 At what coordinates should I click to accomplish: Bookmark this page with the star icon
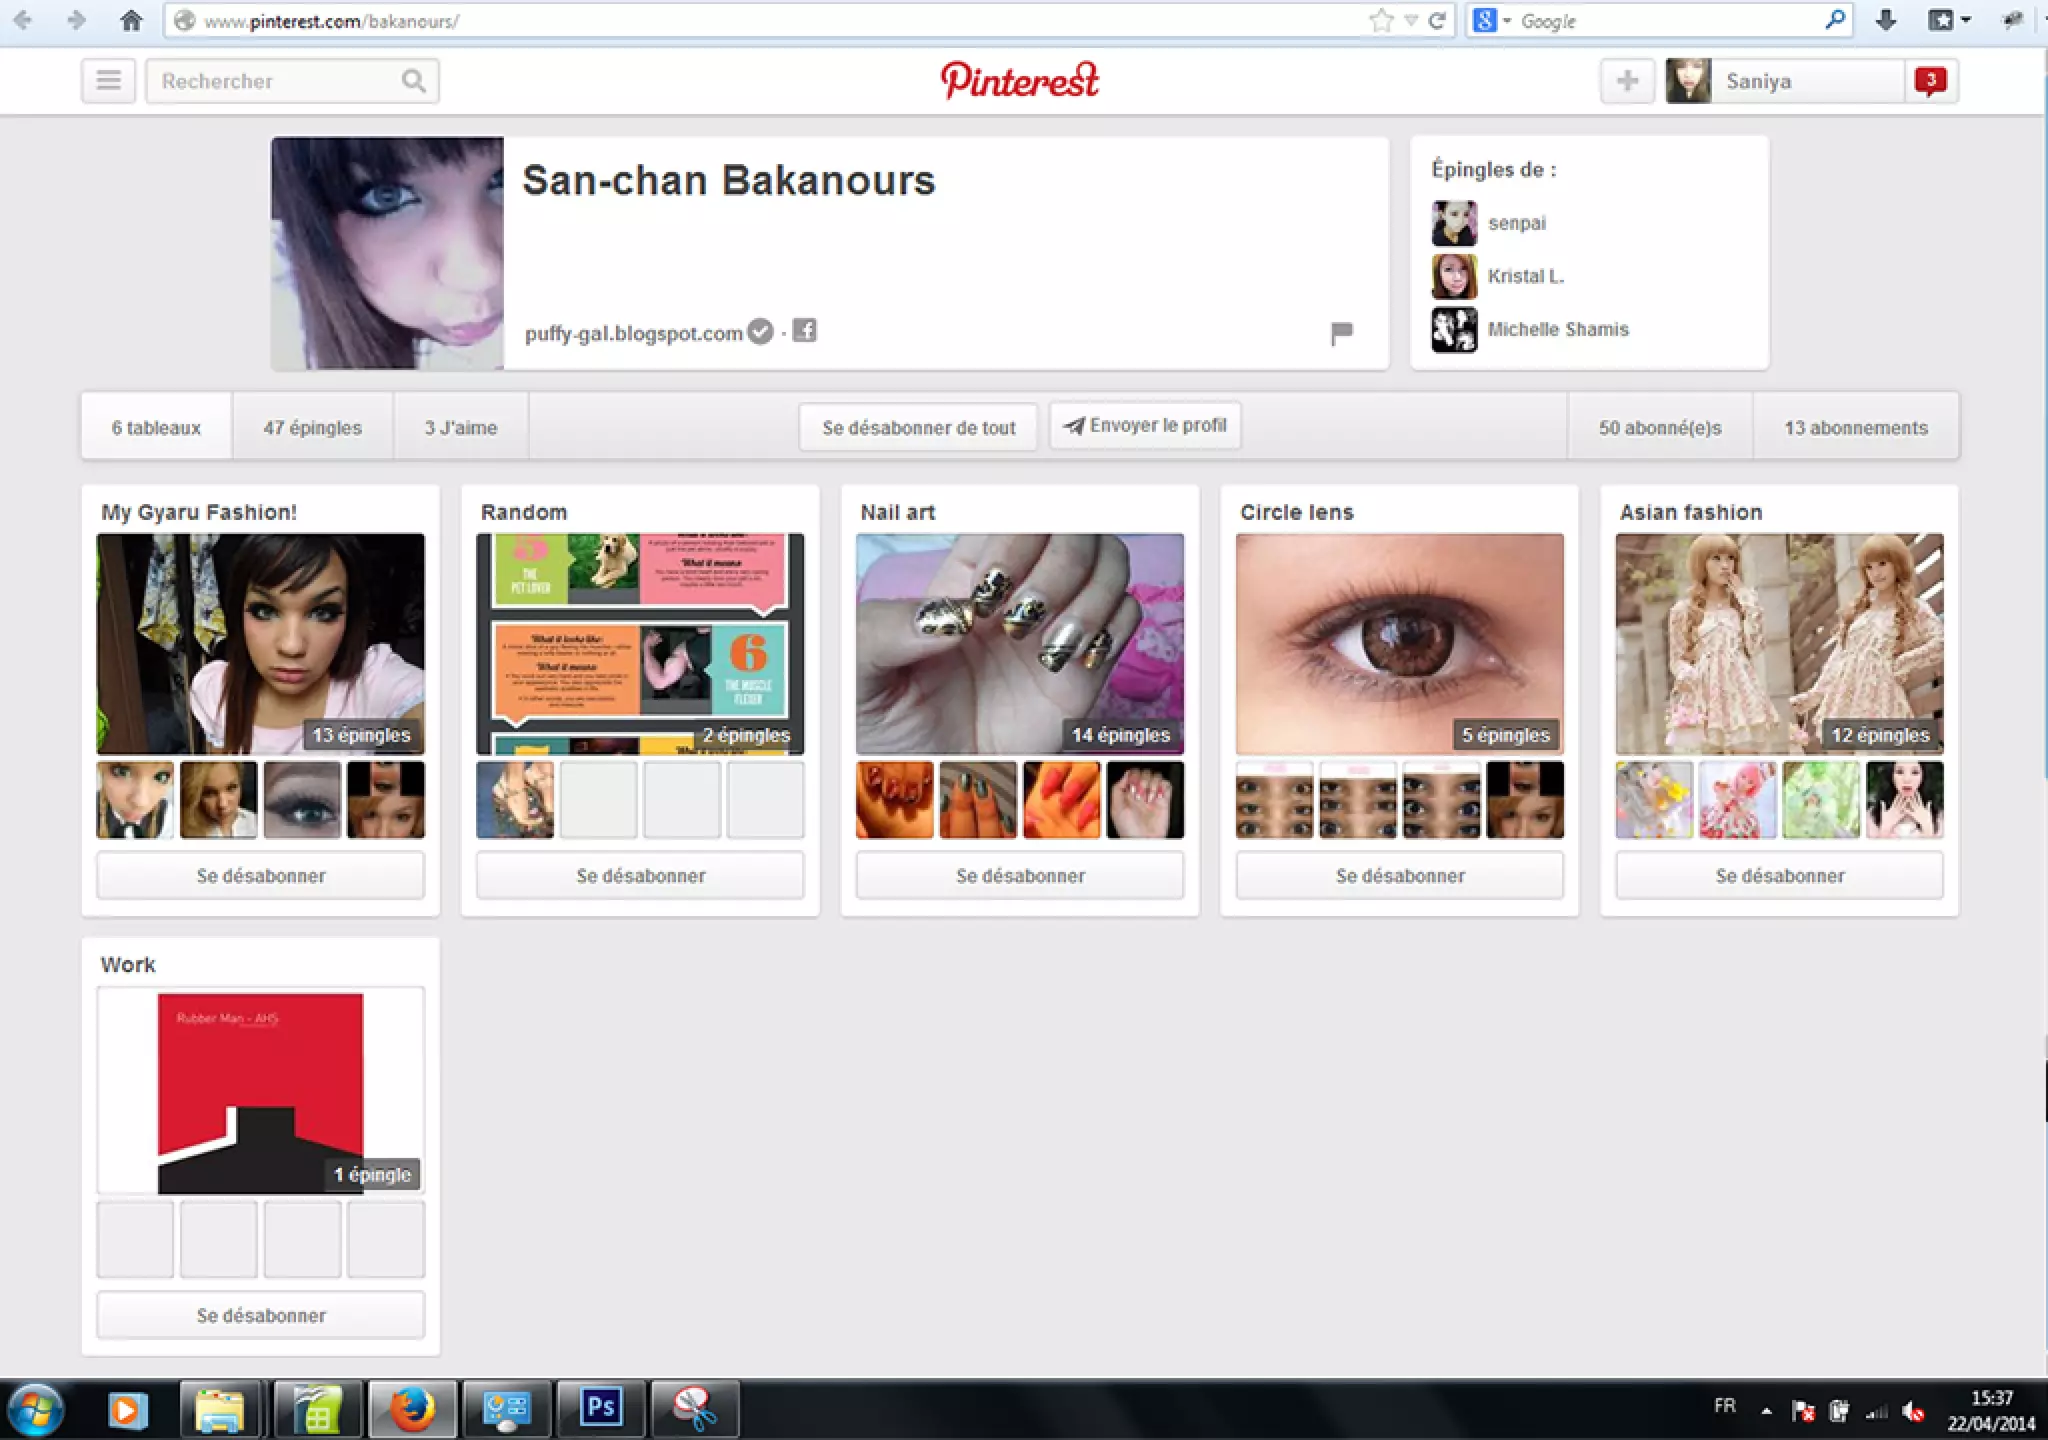(x=1381, y=21)
